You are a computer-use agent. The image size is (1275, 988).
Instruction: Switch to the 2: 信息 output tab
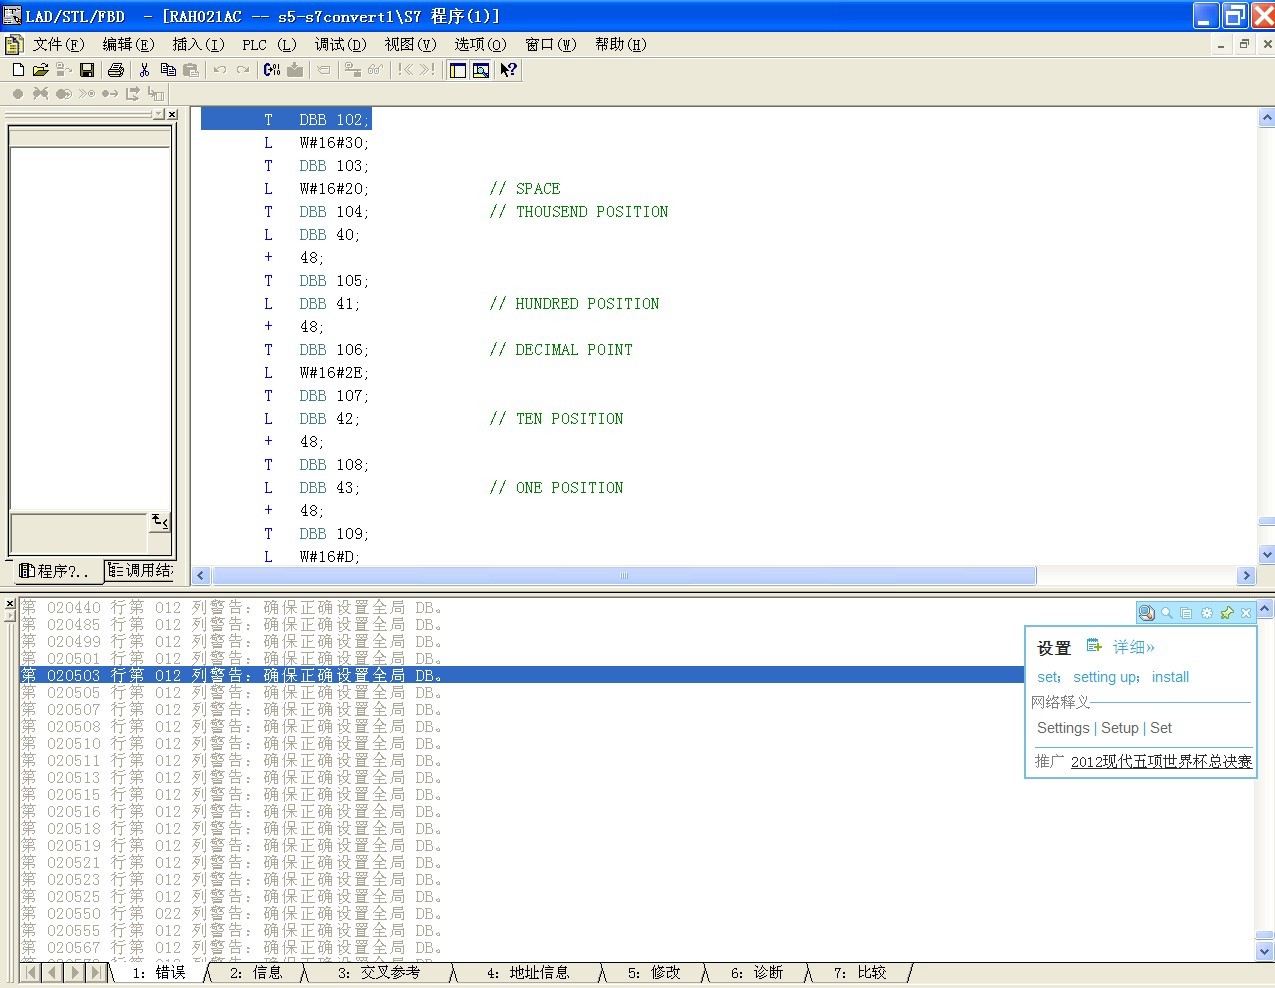coord(255,972)
